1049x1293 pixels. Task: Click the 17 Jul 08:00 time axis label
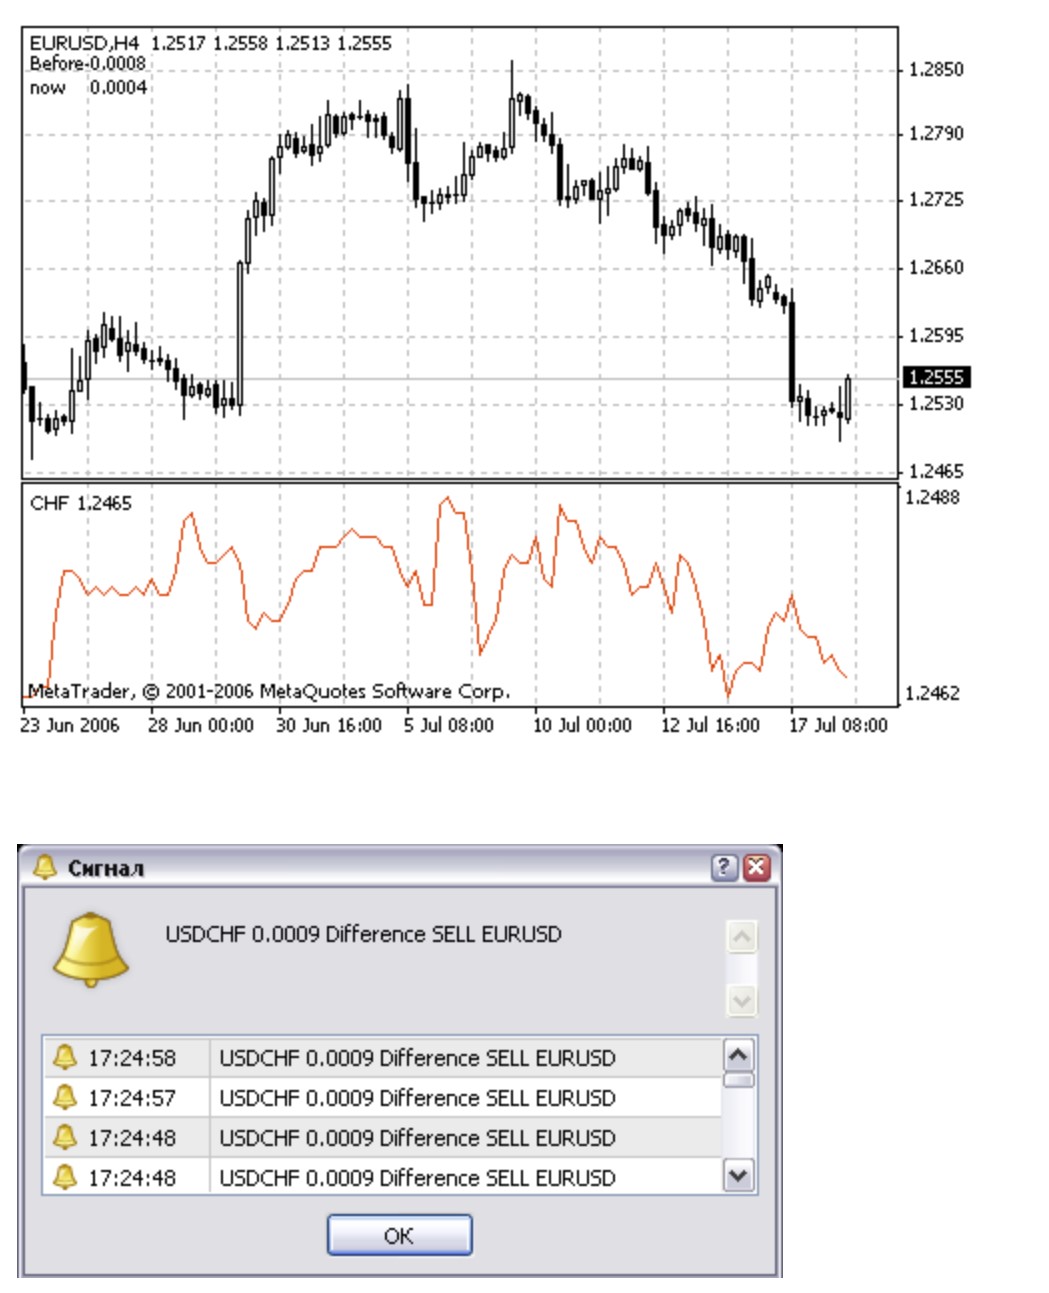(838, 725)
